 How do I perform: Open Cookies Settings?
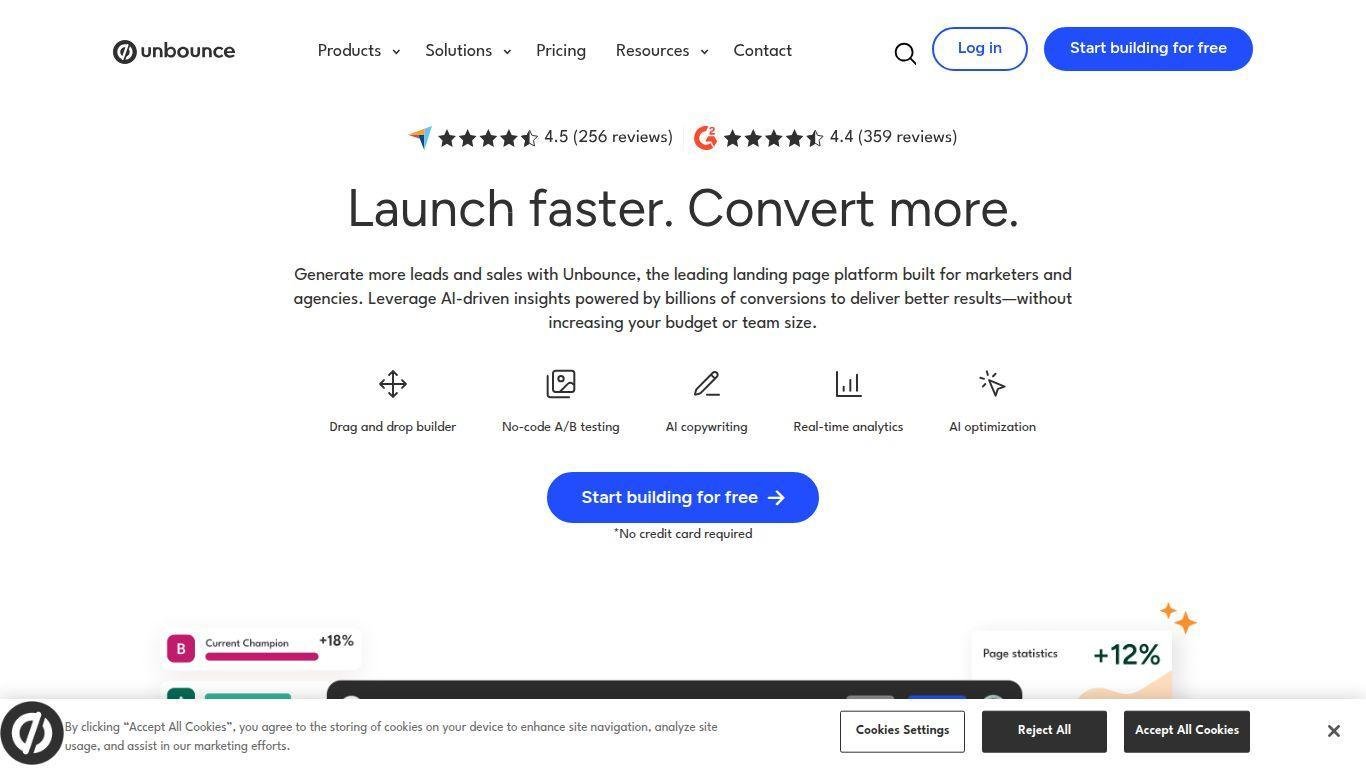click(902, 731)
